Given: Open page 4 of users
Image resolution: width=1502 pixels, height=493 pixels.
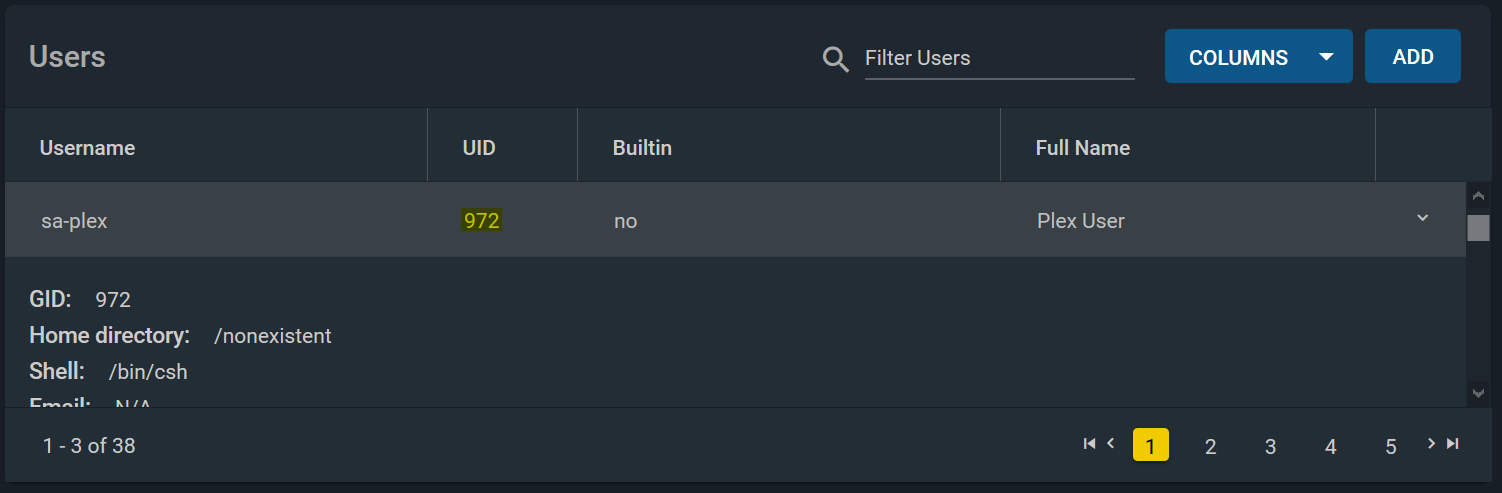Looking at the screenshot, I should pos(1330,446).
